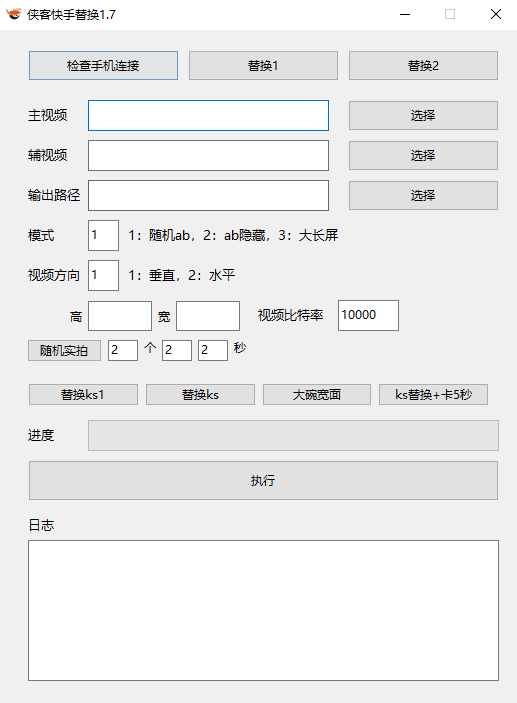Click the 大碗宽面 button

point(317,395)
